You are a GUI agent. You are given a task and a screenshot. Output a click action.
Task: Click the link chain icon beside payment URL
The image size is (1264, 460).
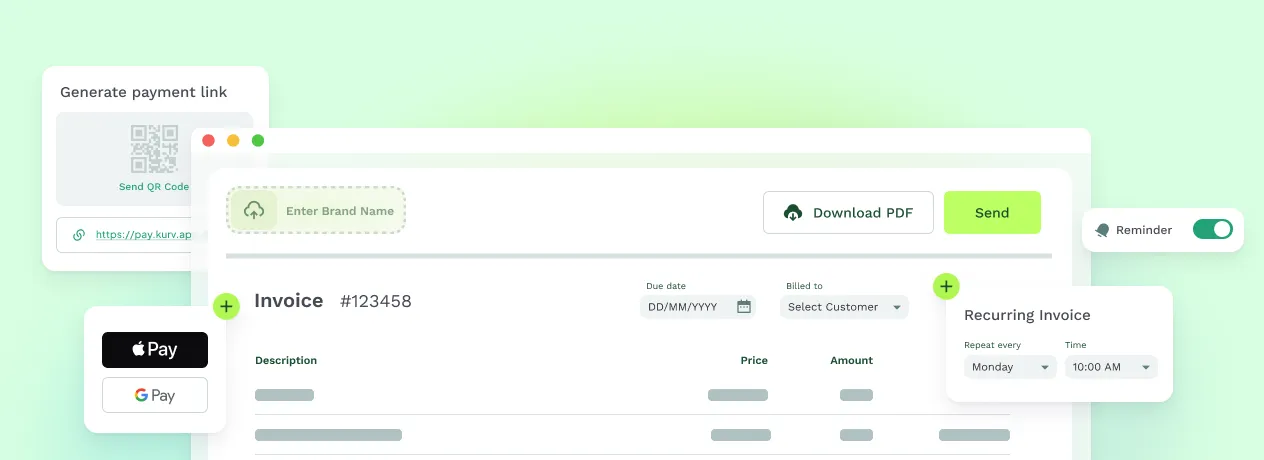[x=79, y=235]
